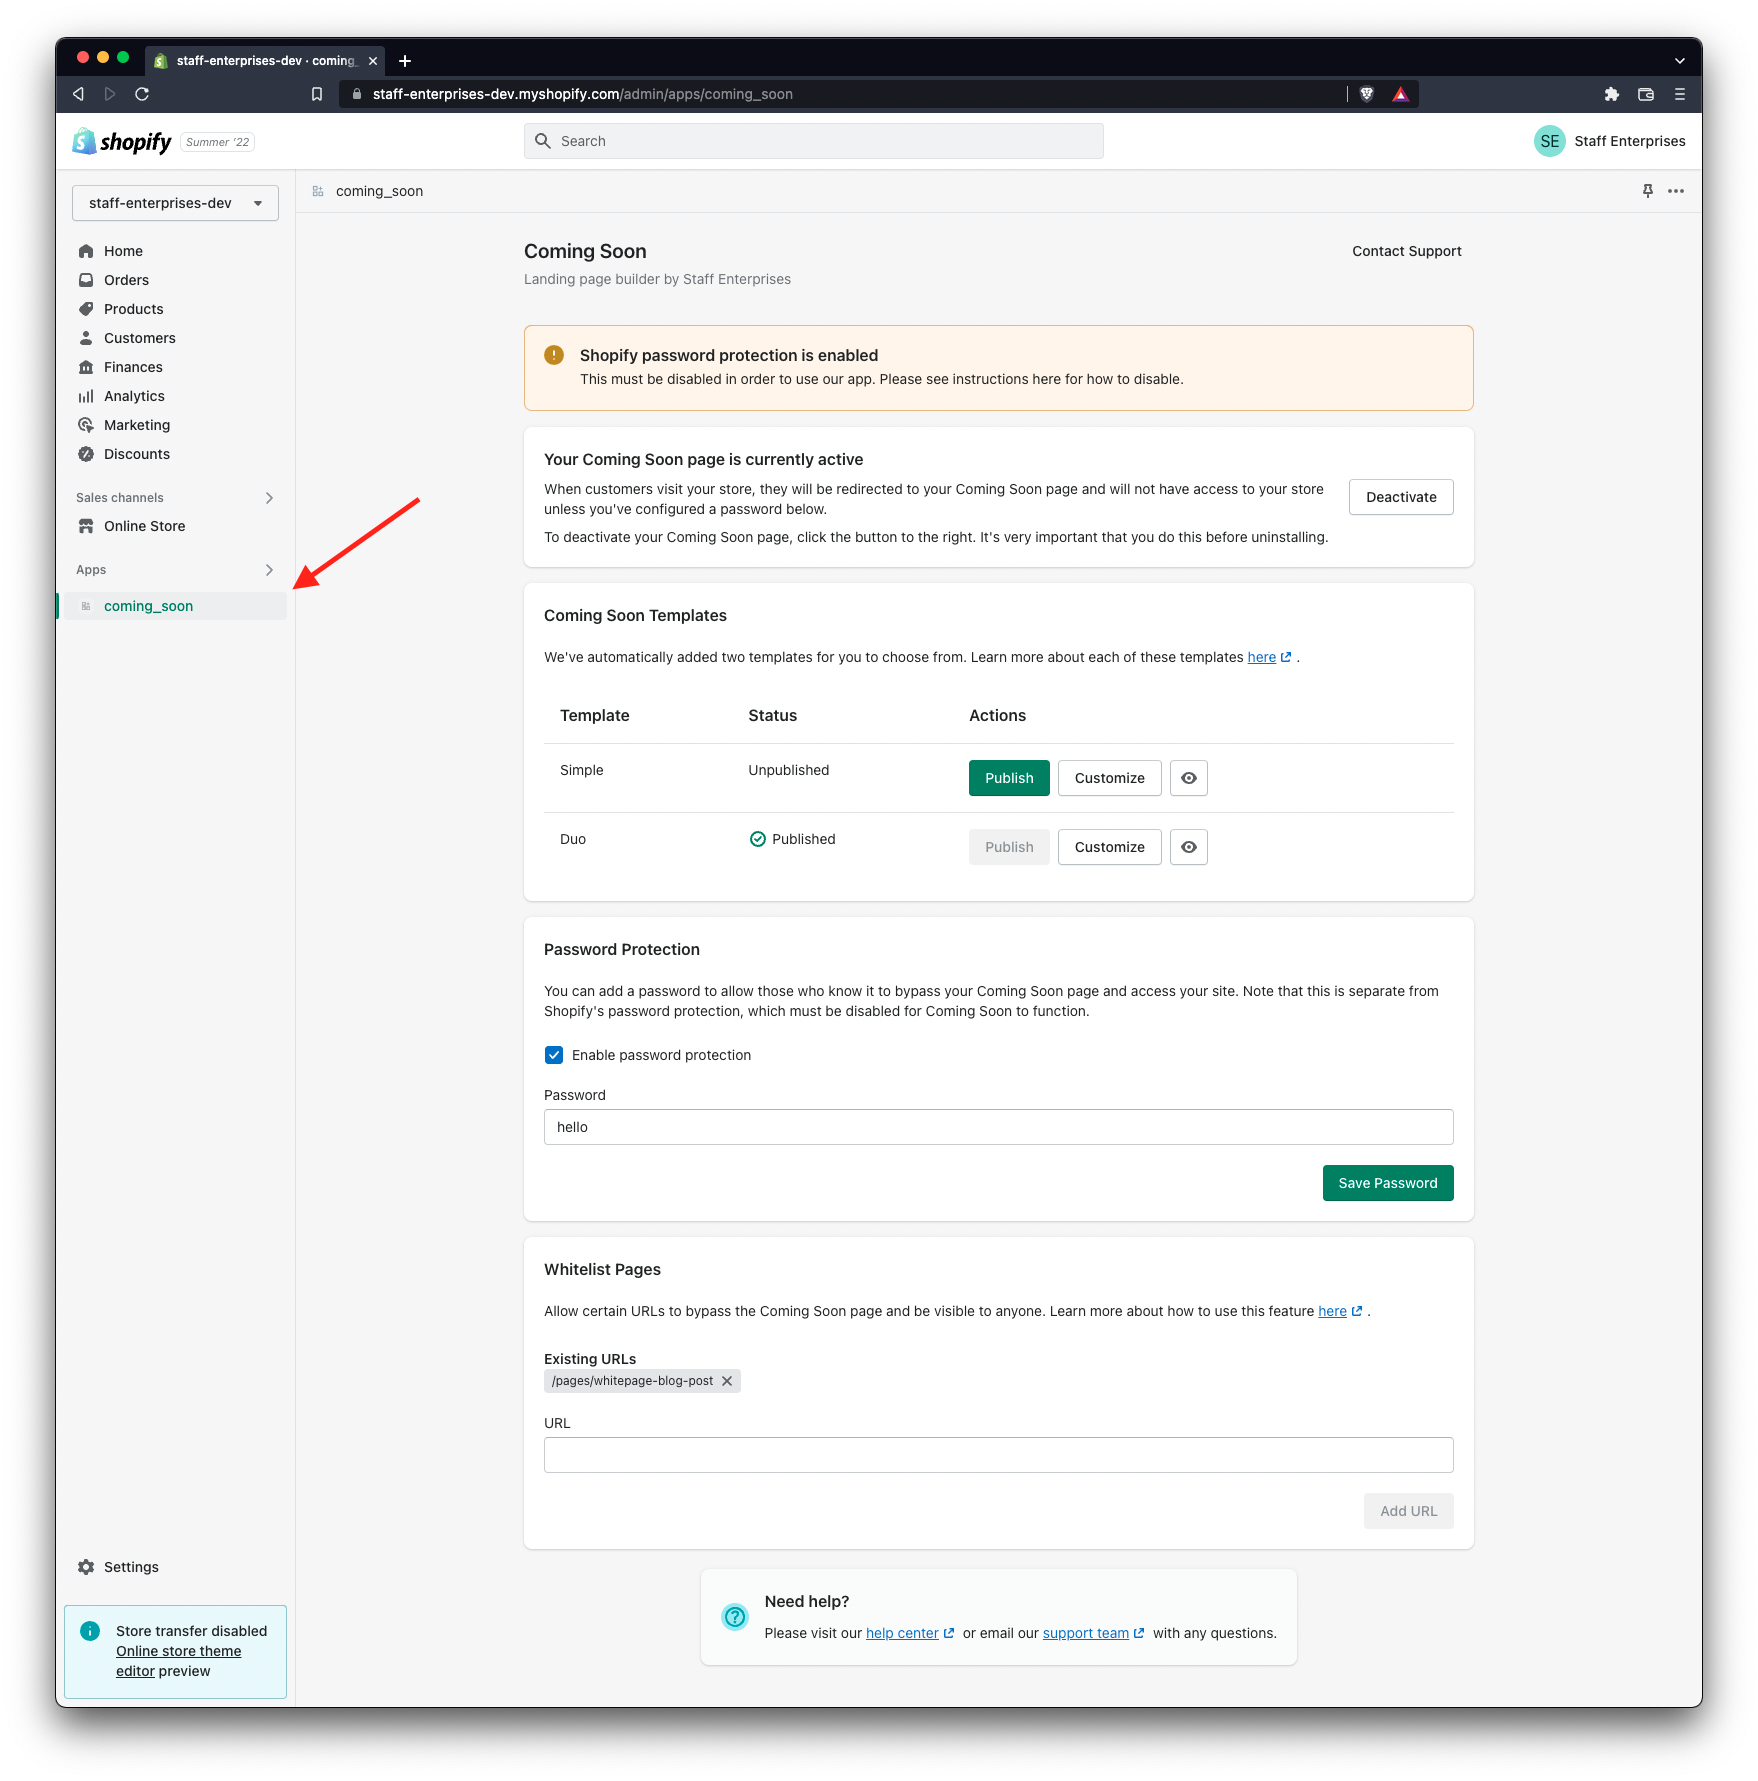Reload the page in the browser

[x=142, y=94]
